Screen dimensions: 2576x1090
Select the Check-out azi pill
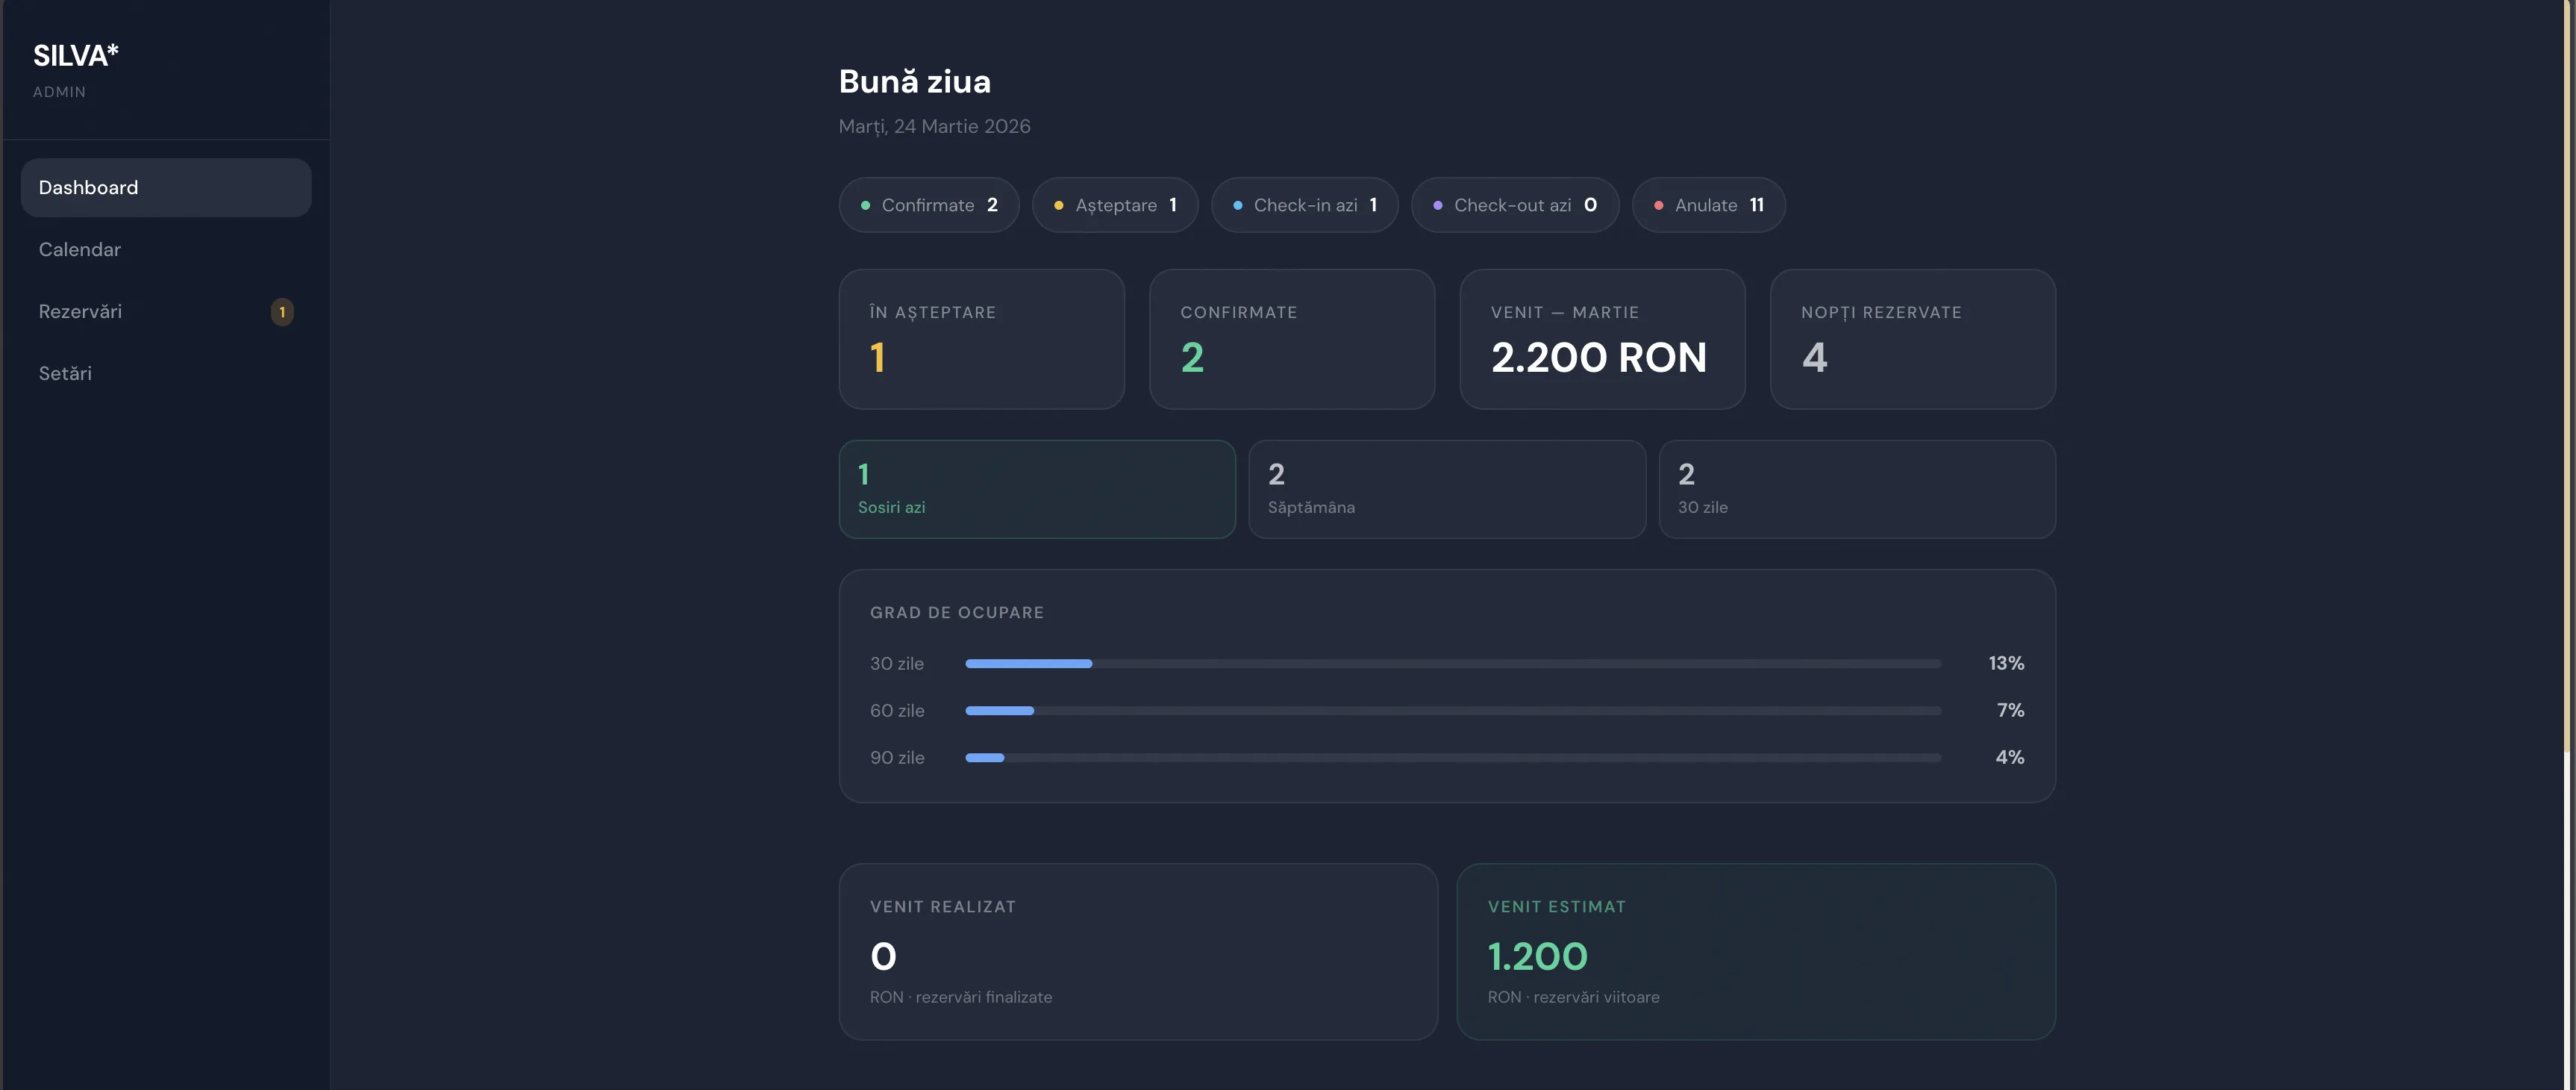(1515, 205)
